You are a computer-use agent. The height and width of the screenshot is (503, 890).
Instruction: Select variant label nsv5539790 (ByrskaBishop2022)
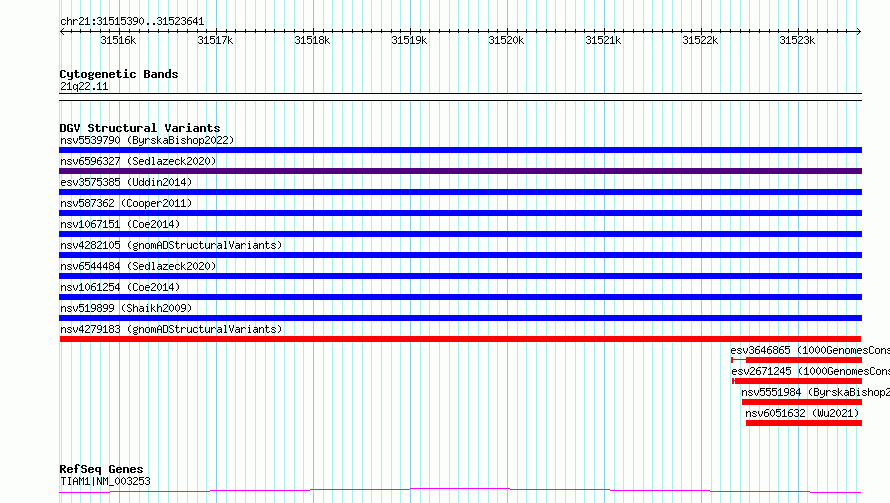tap(147, 140)
